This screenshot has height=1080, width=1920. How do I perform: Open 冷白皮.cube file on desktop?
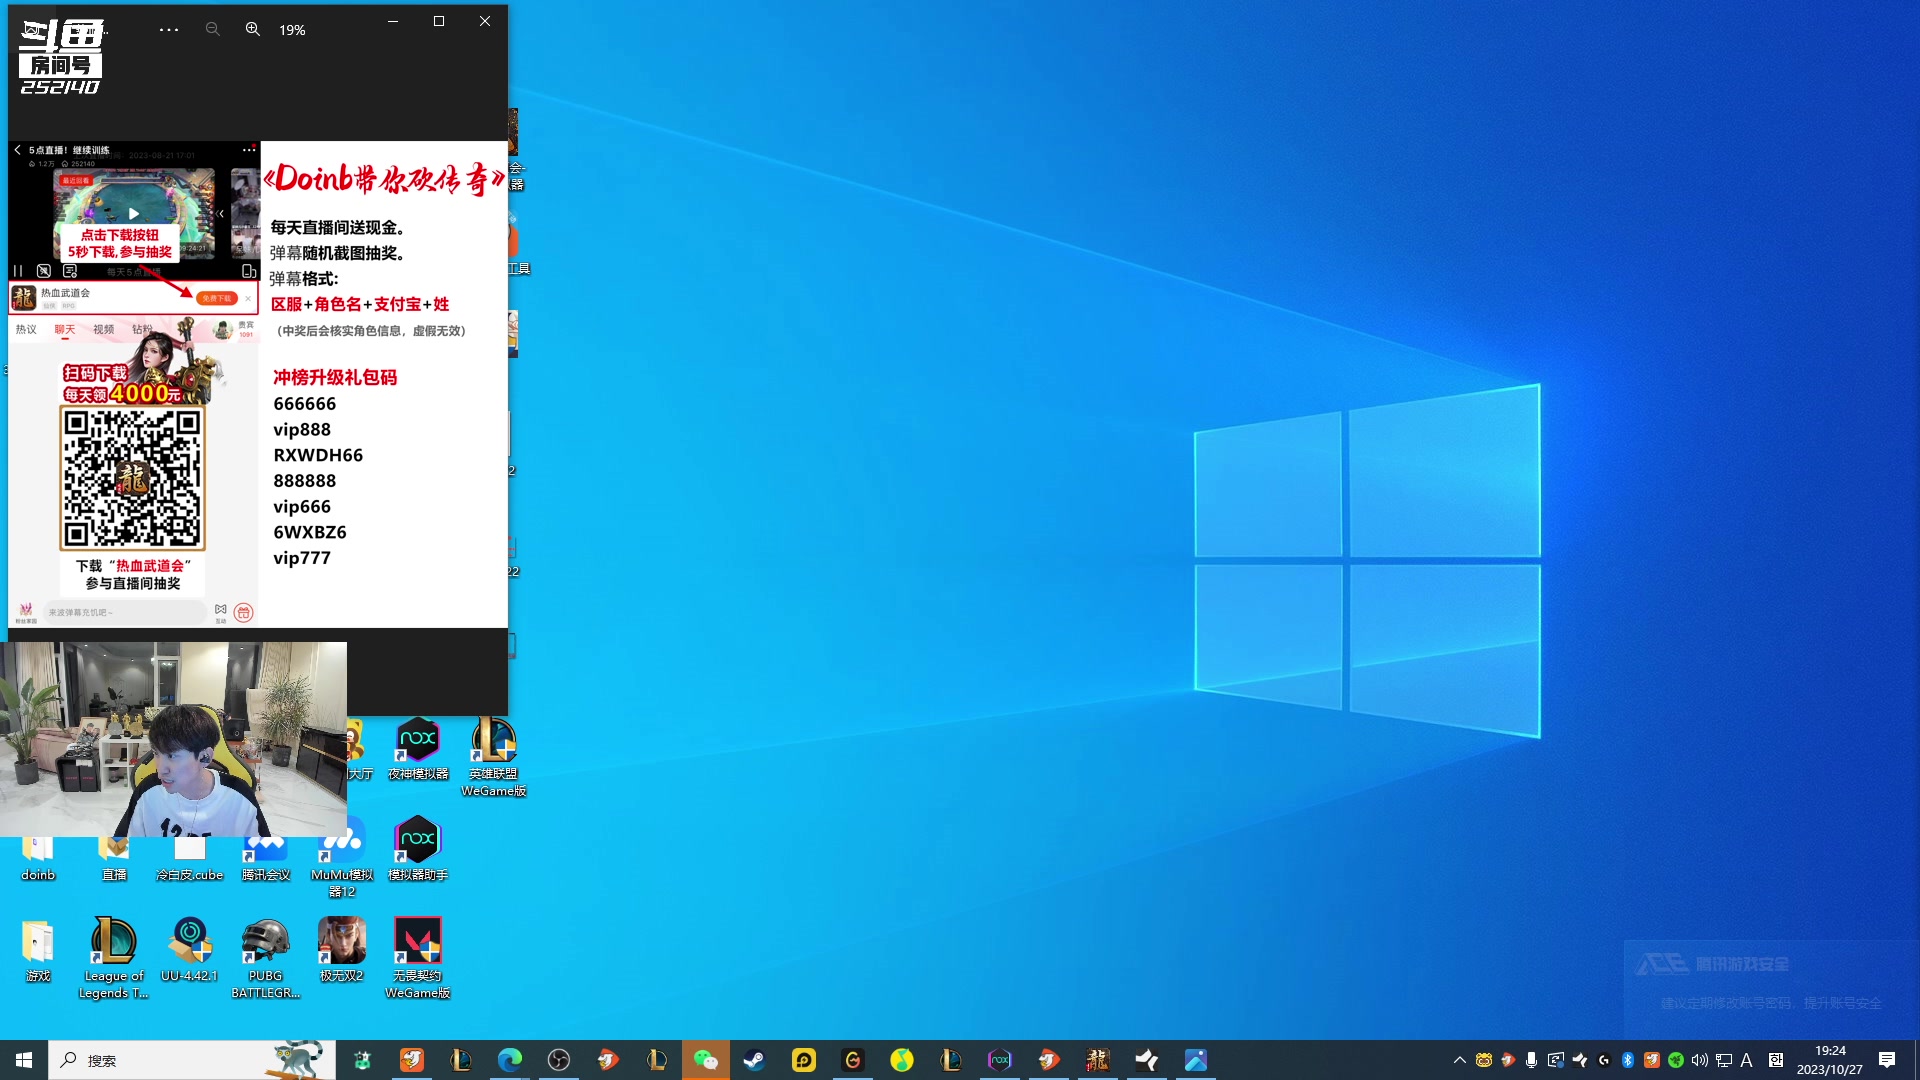tap(190, 860)
